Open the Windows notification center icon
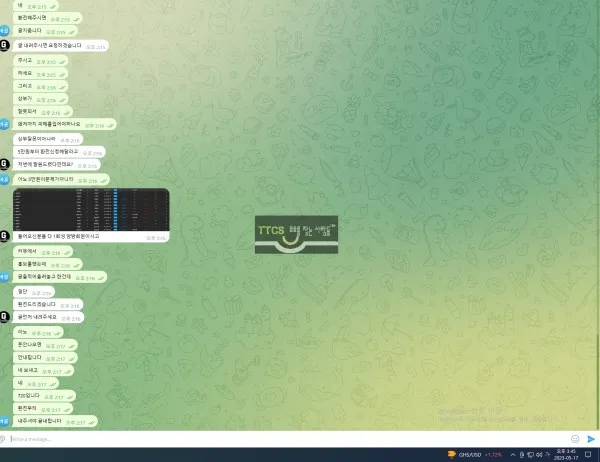The image size is (600, 462). (x=588, y=455)
